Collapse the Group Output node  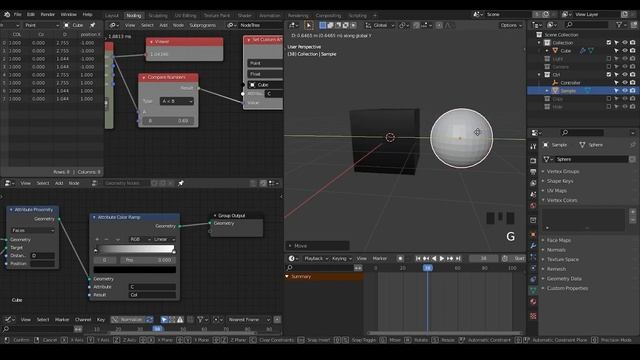click(215, 216)
